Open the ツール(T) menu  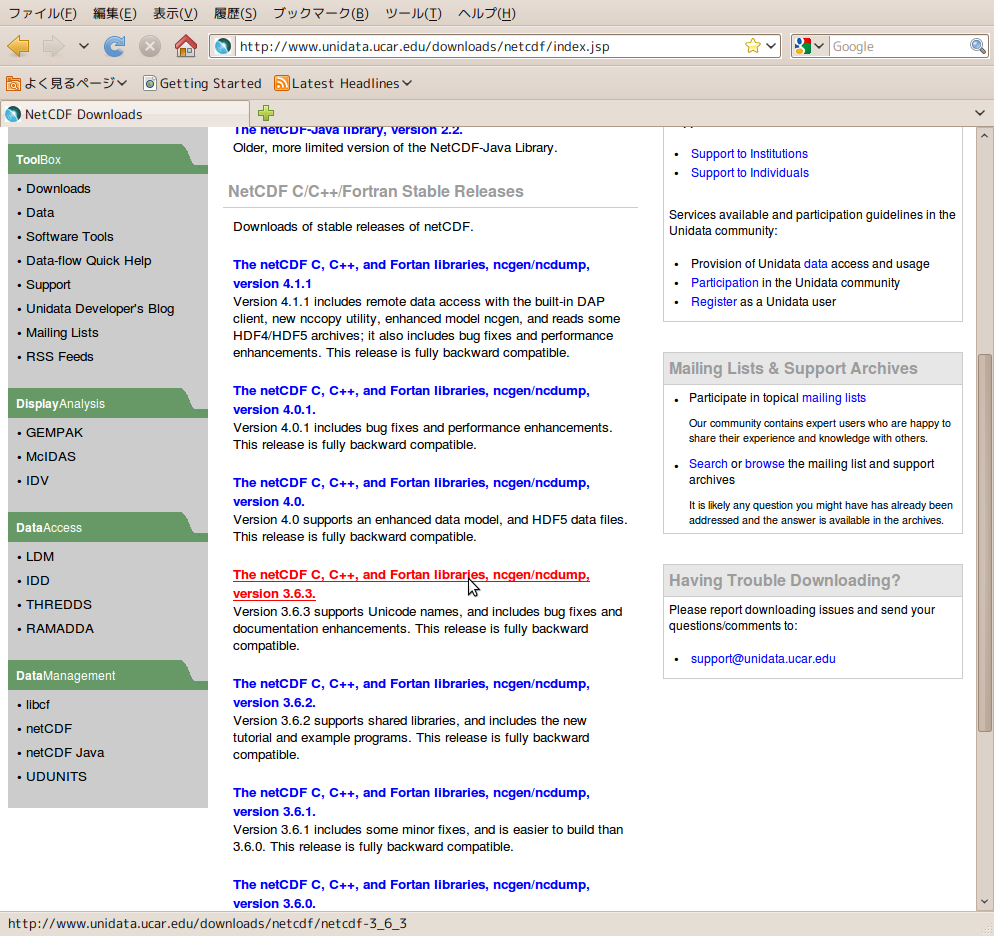pyautogui.click(x=413, y=13)
